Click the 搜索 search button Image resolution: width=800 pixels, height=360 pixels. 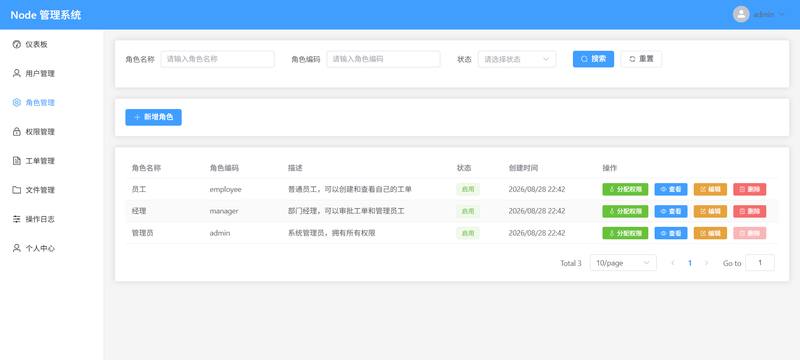593,59
